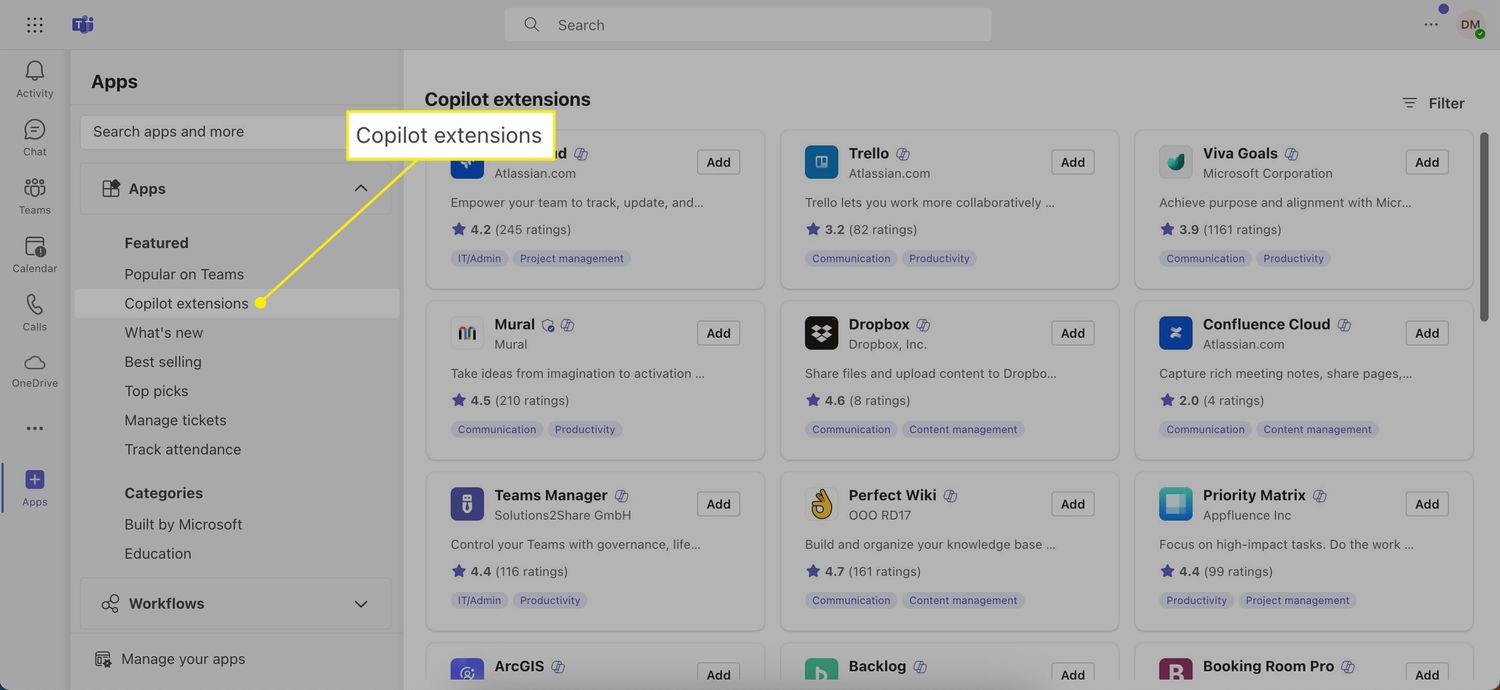Choose Built by Microsoft category

click(x=183, y=524)
